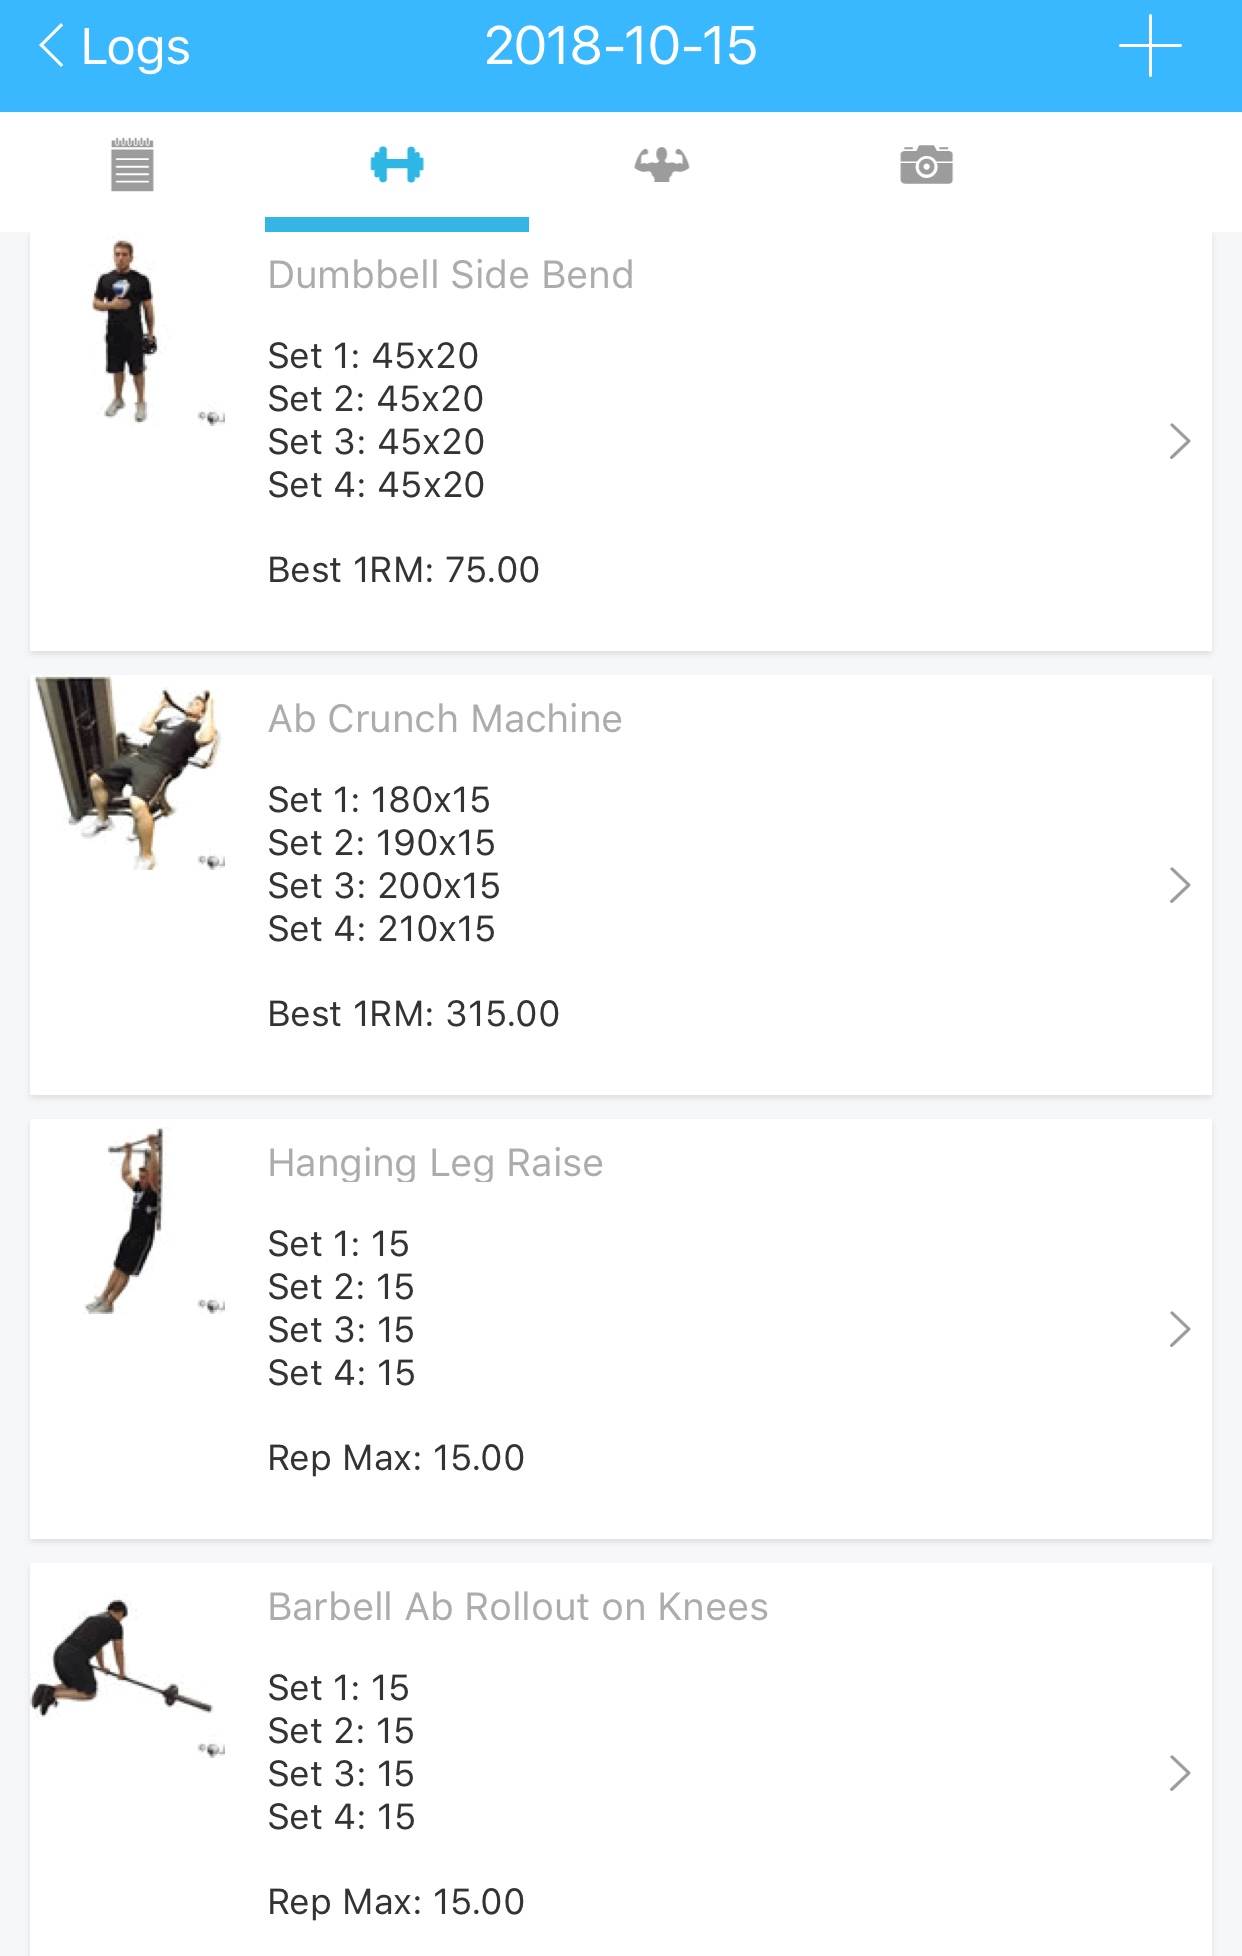Select the Barbell Ab Rollout on Knees title

pos(517,1607)
